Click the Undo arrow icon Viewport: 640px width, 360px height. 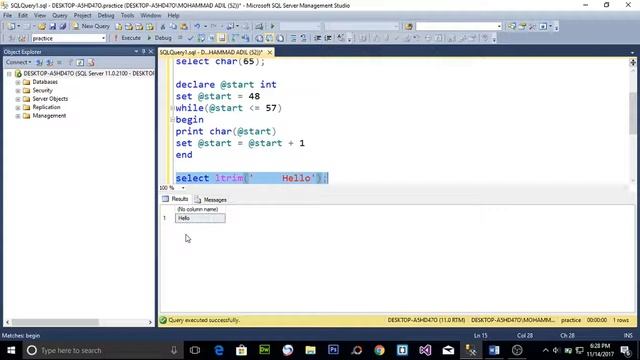coord(197,27)
